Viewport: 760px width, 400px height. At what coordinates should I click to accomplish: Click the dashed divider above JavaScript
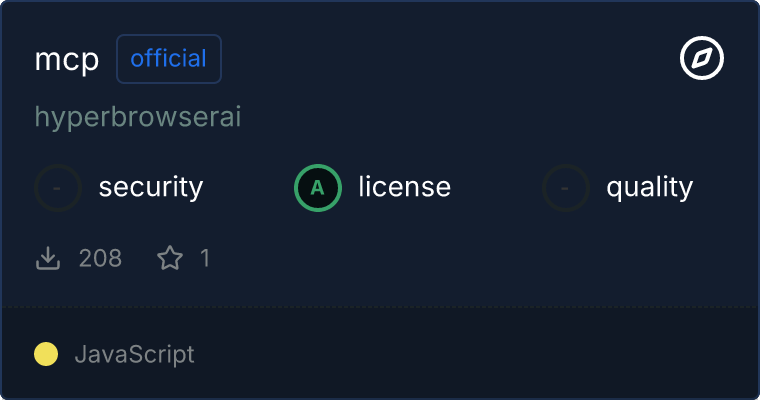point(380,306)
